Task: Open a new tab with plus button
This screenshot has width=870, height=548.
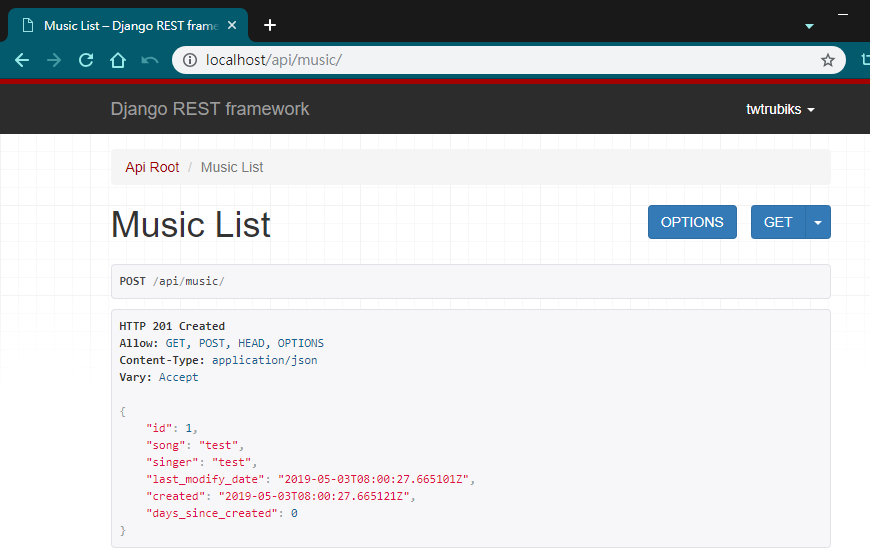Action: pyautogui.click(x=270, y=26)
